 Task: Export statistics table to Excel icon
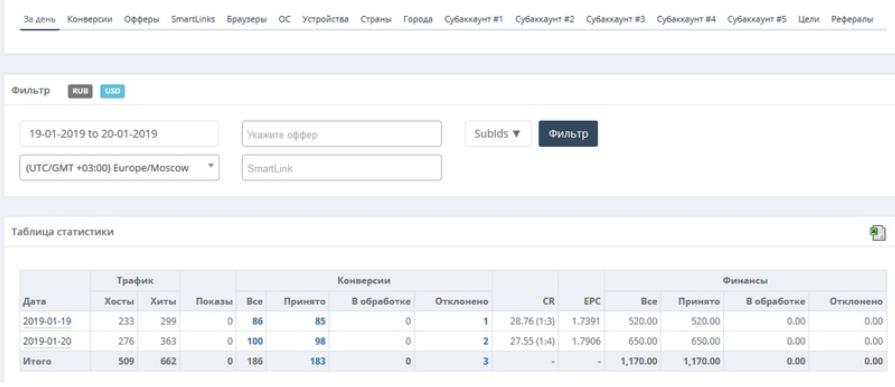(878, 233)
